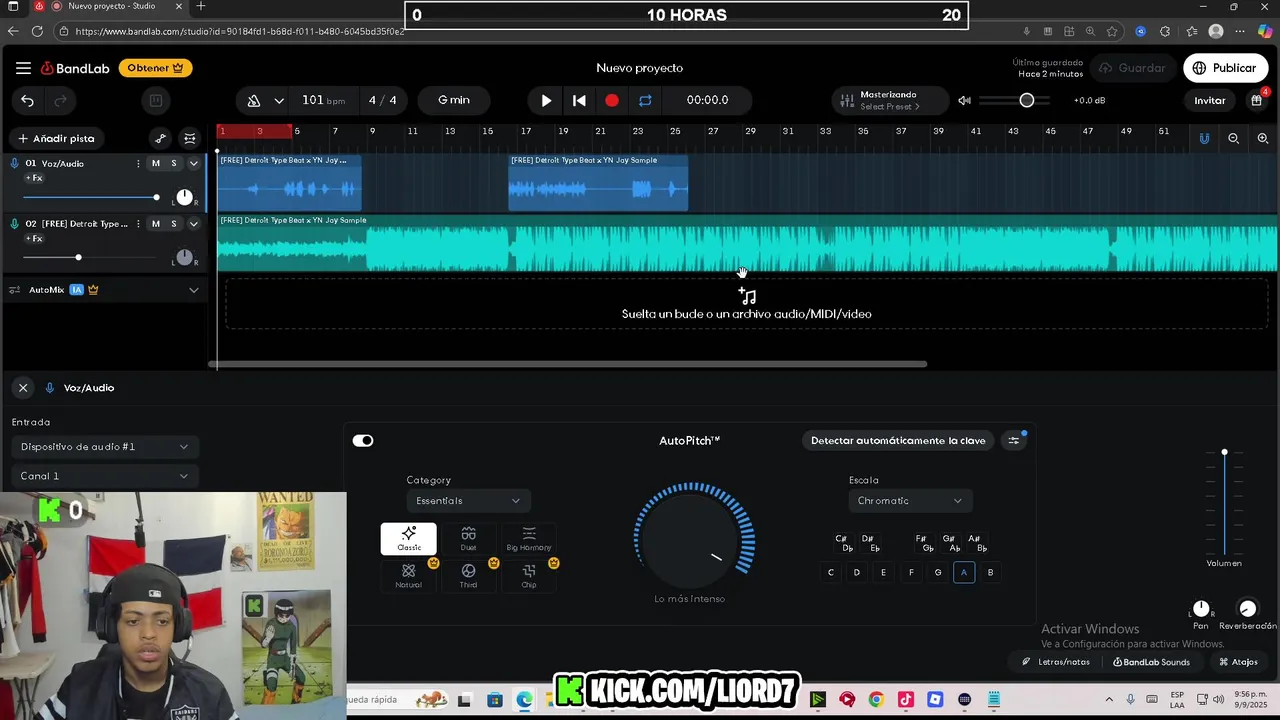The height and width of the screenshot is (720, 1280).
Task: Click Detectar automáticamente la clave
Action: pyautogui.click(x=898, y=441)
